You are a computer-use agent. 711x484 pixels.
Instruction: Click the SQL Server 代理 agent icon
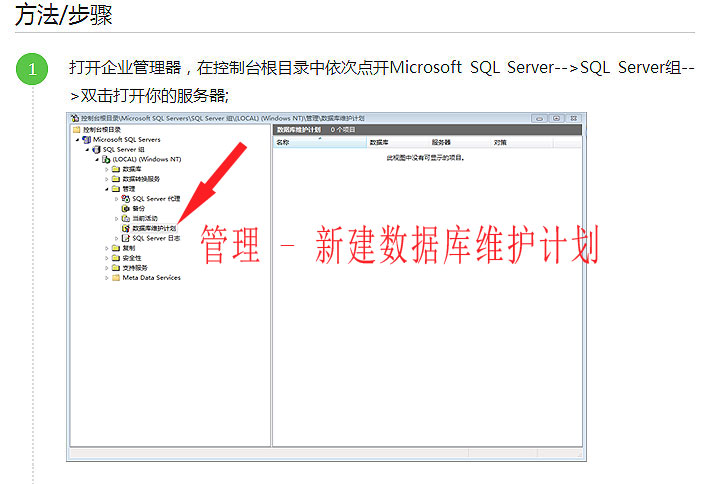coord(126,199)
